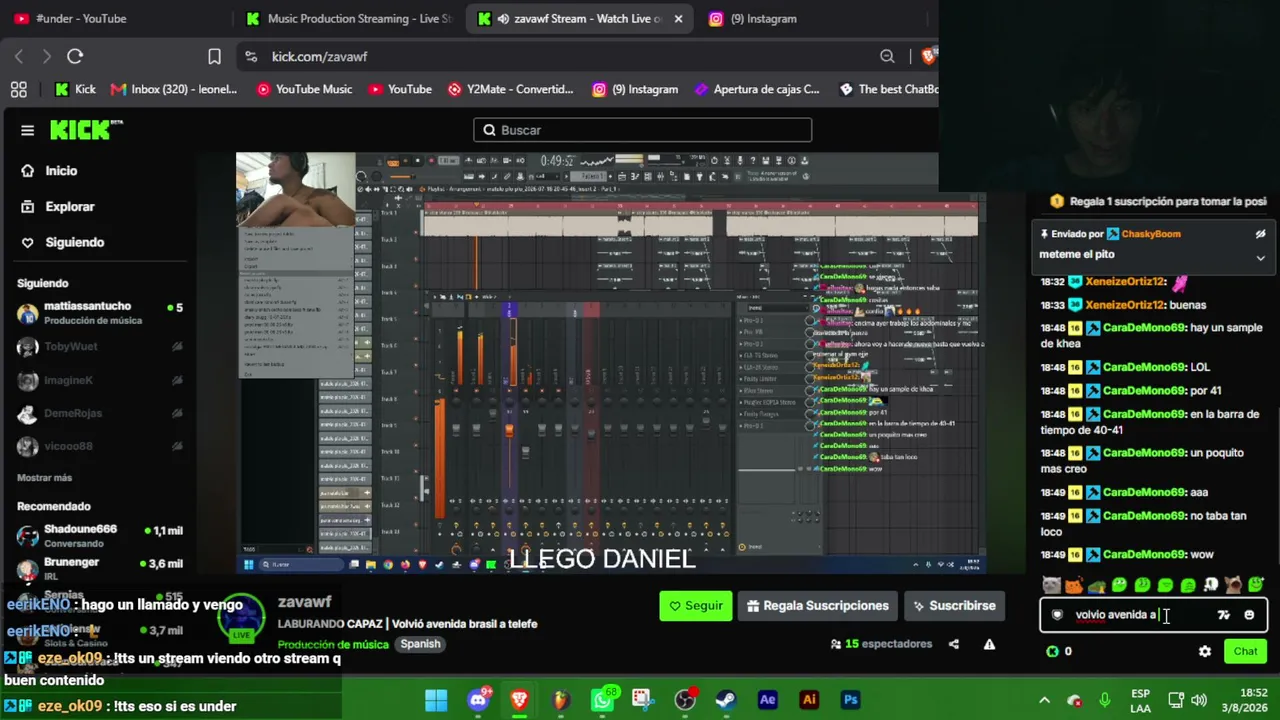Expand the pinned message chevron
Screen dimensions: 1280x720
click(x=1260, y=258)
